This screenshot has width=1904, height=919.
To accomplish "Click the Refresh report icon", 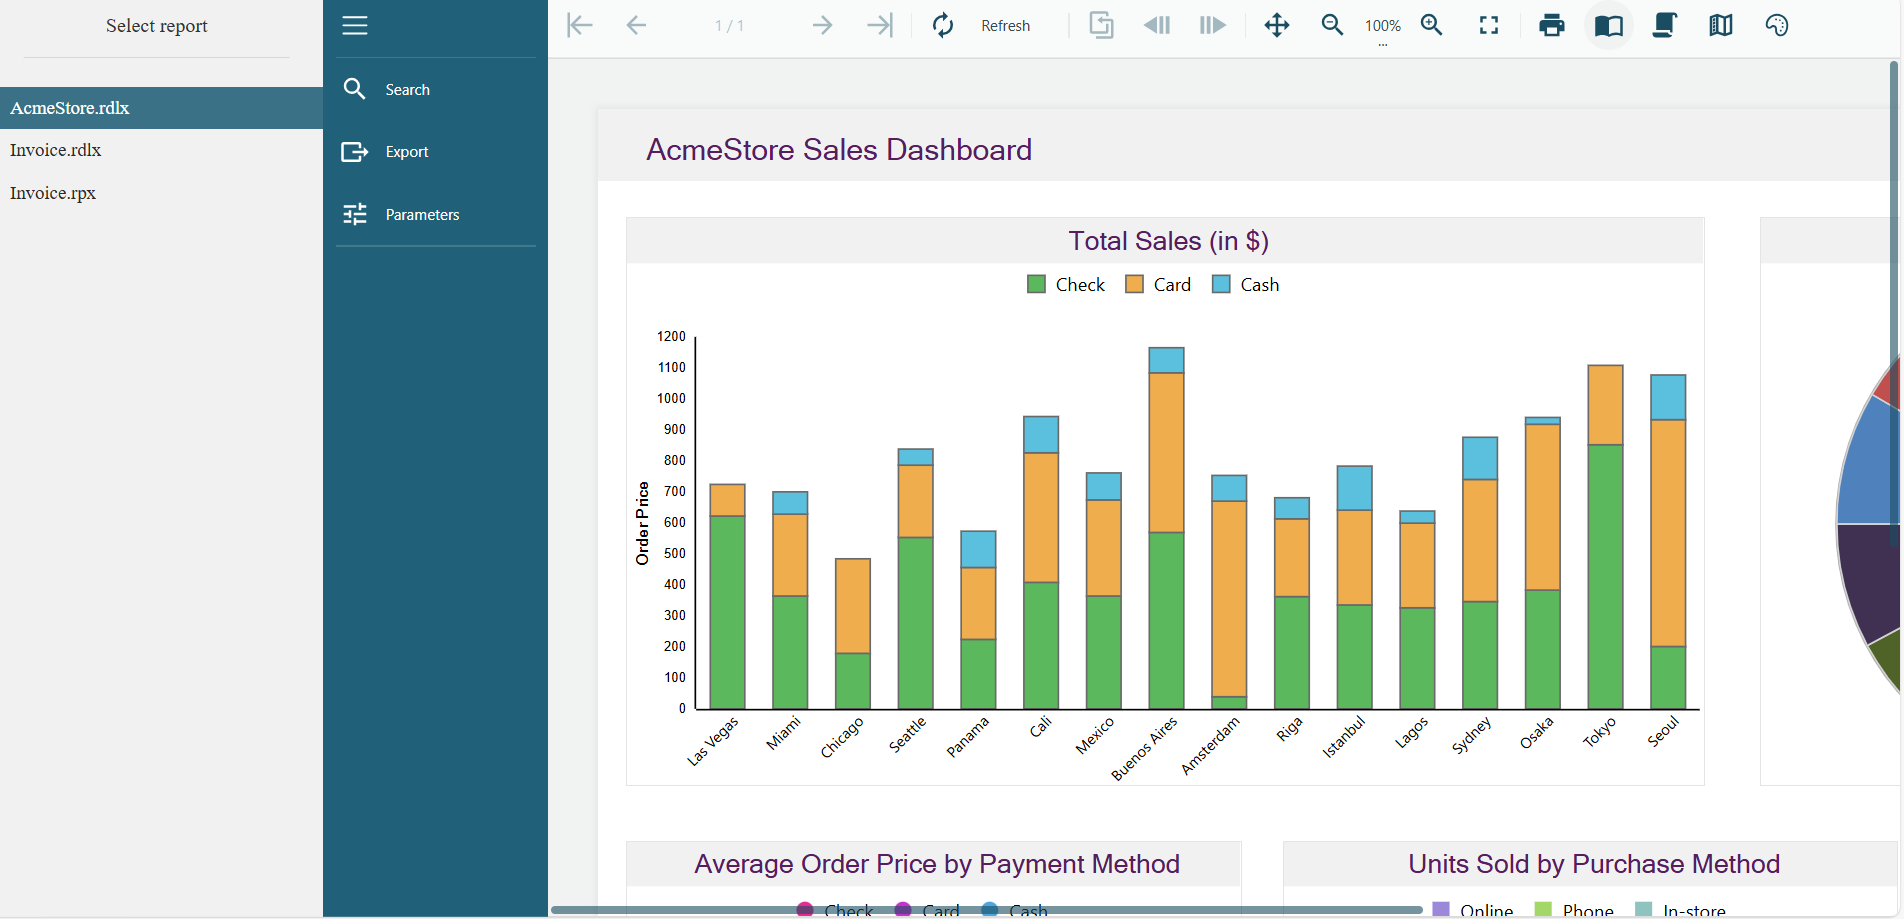I will pyautogui.click(x=943, y=26).
